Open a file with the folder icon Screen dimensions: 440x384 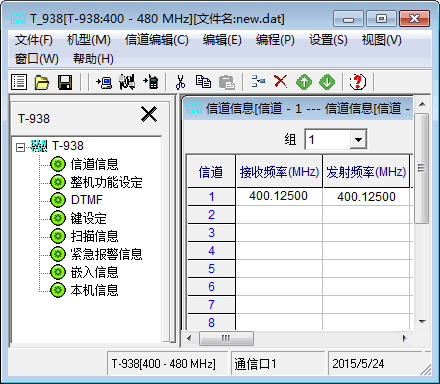42,82
